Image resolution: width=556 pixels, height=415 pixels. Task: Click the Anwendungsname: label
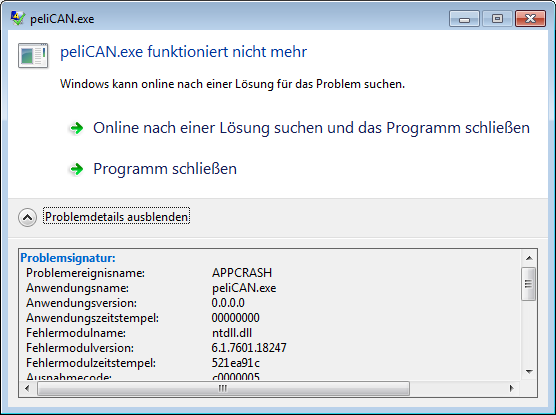point(77,288)
